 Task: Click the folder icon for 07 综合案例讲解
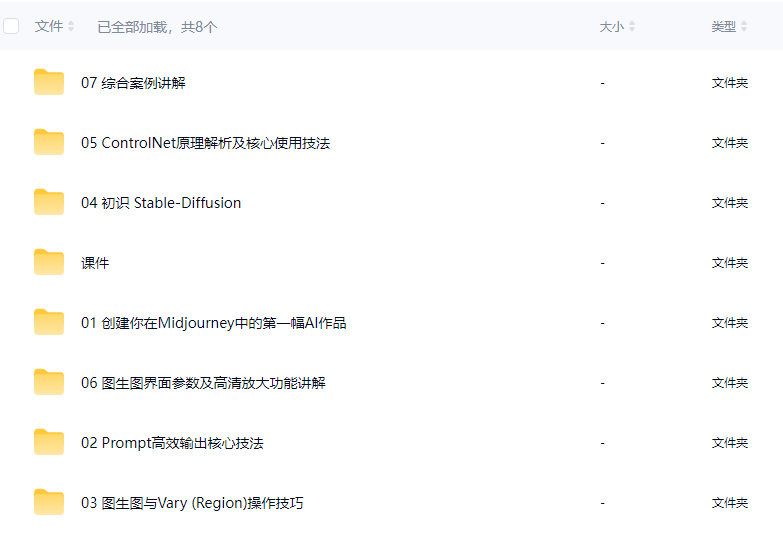[48, 83]
